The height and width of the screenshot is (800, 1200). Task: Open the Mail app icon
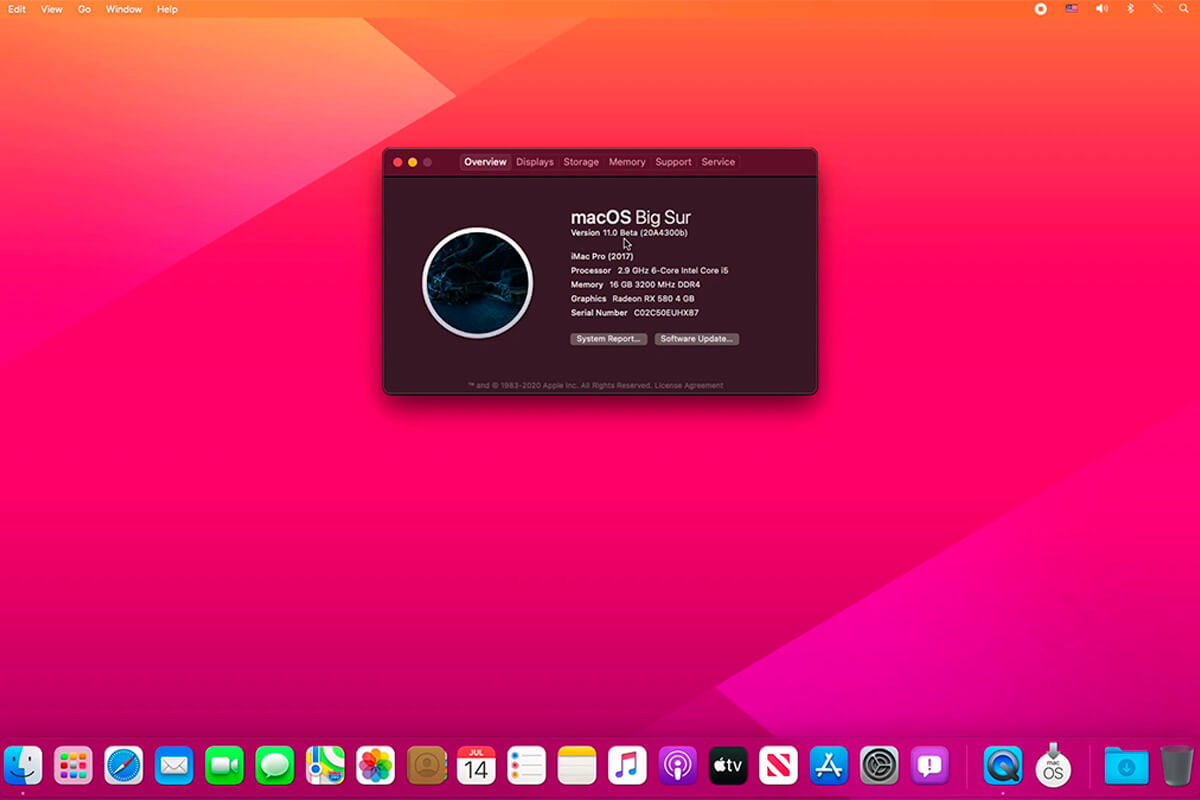coord(174,766)
